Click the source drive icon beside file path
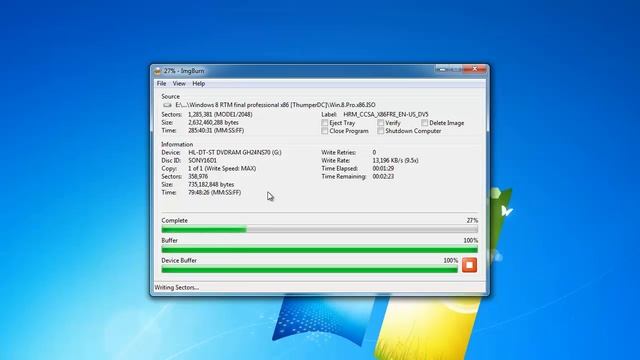640x360 pixels. tap(167, 105)
